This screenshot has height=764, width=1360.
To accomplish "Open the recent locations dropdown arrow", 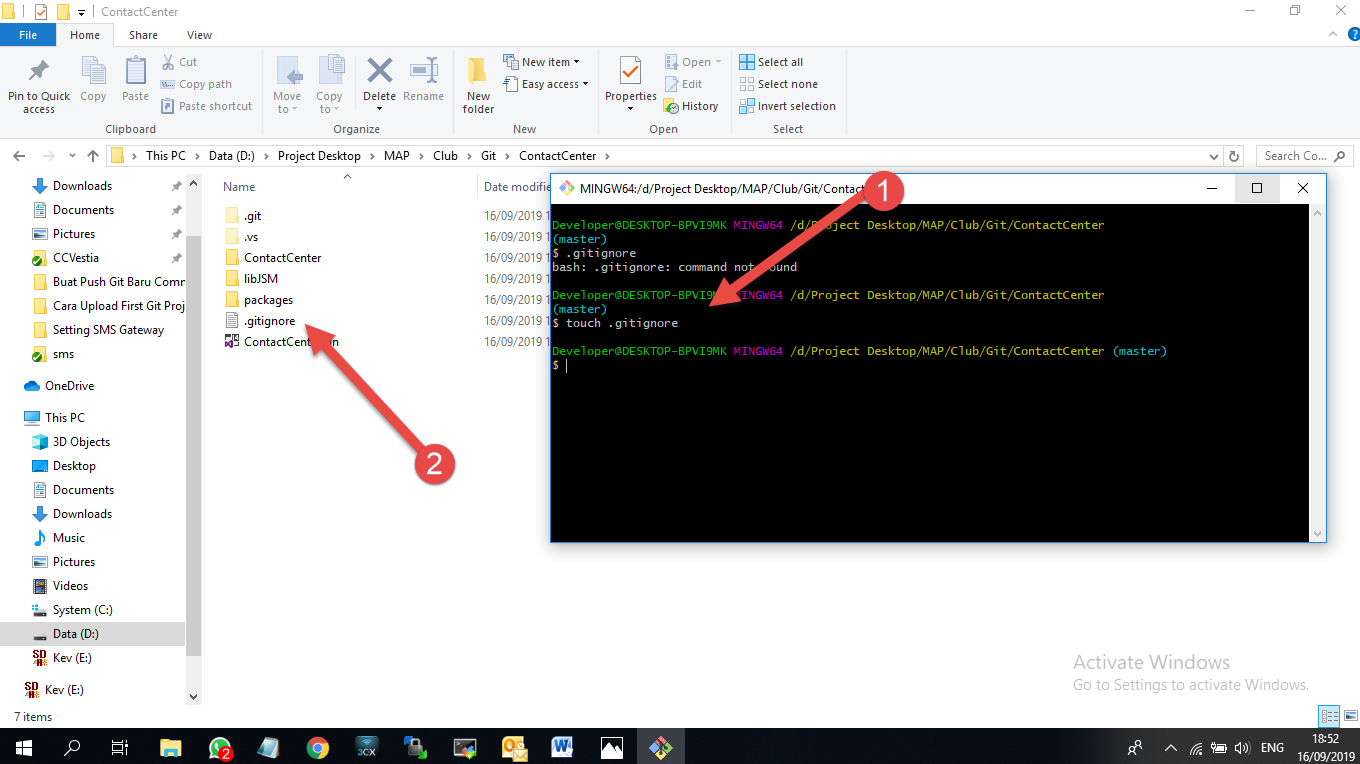I will click(71, 156).
